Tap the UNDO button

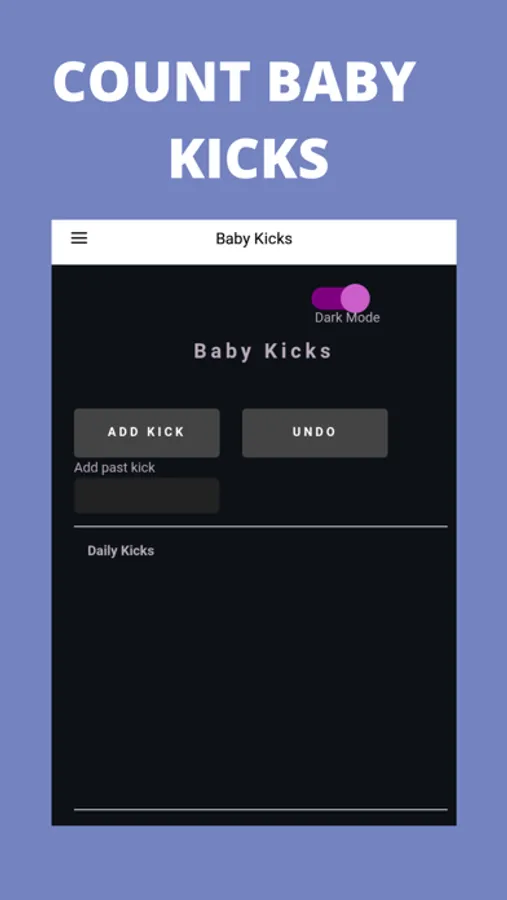pyautogui.click(x=315, y=433)
